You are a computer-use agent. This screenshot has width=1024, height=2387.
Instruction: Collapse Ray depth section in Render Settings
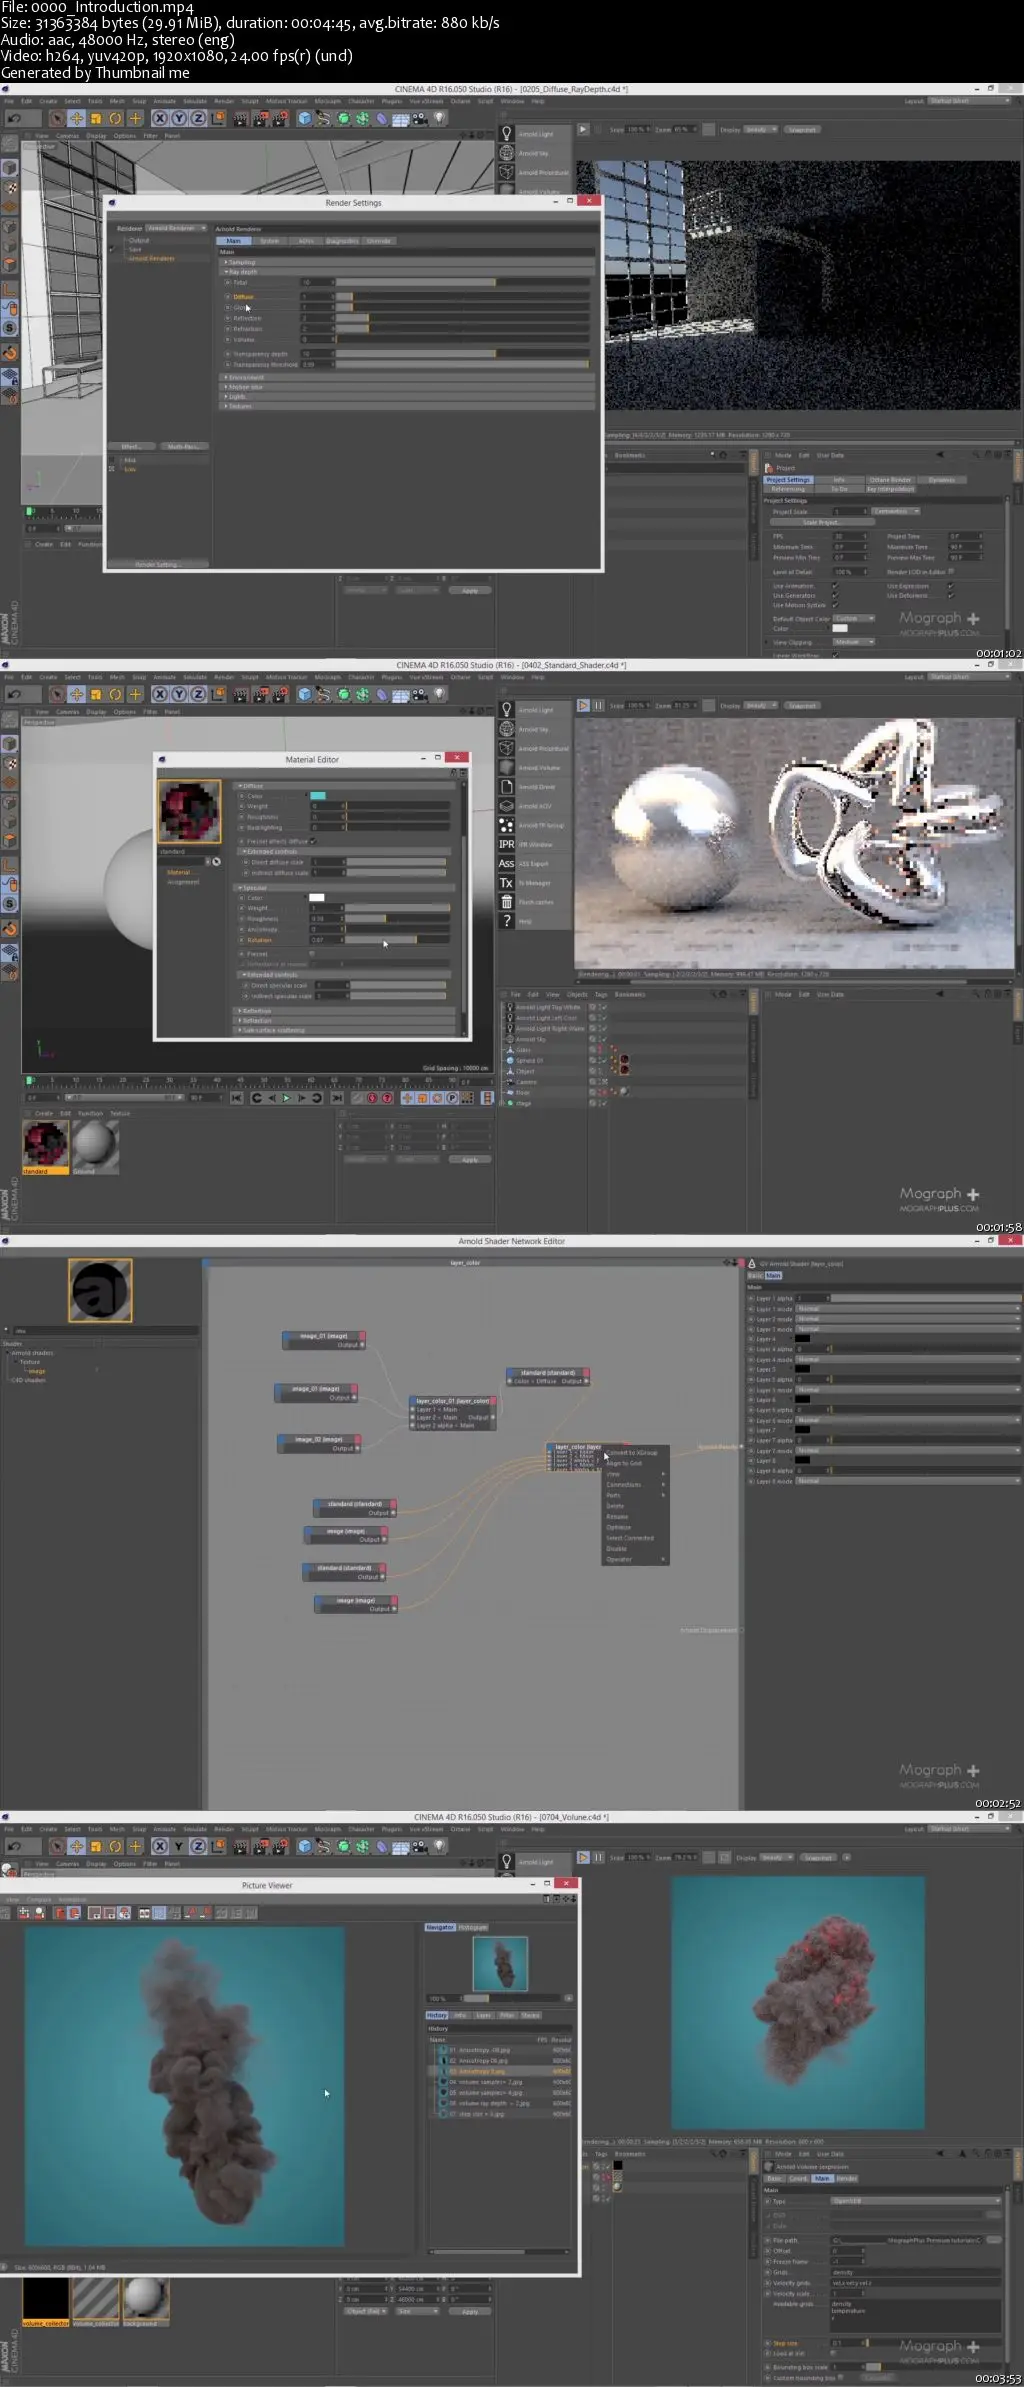point(406,271)
